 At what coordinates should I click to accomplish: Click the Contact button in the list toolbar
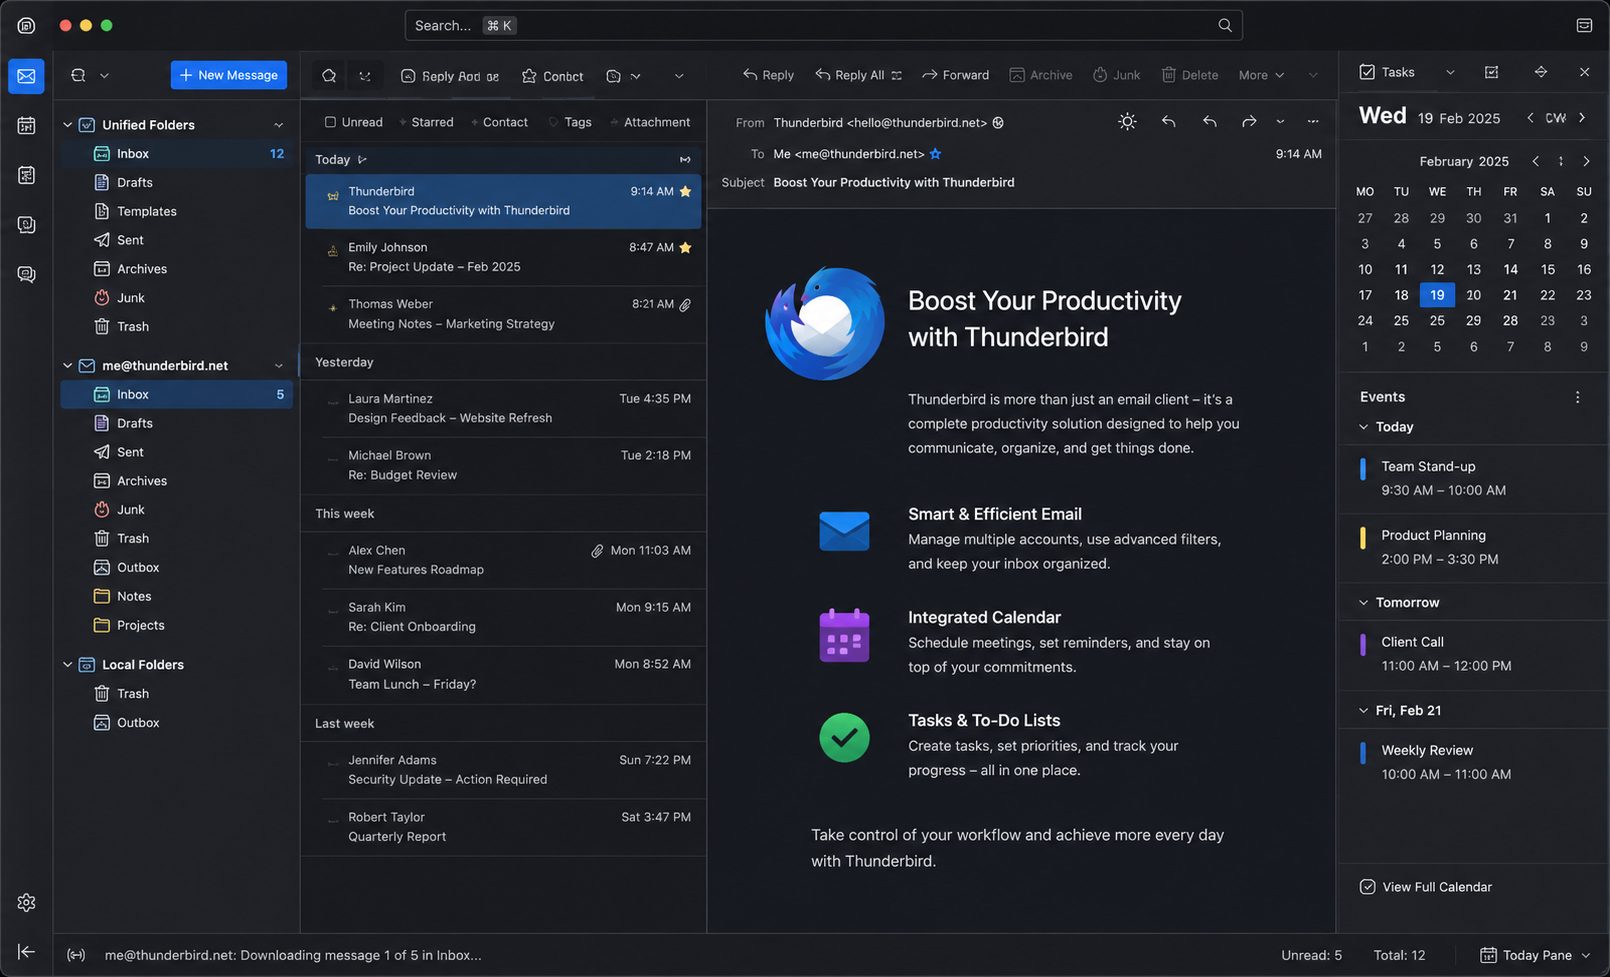tap(552, 76)
